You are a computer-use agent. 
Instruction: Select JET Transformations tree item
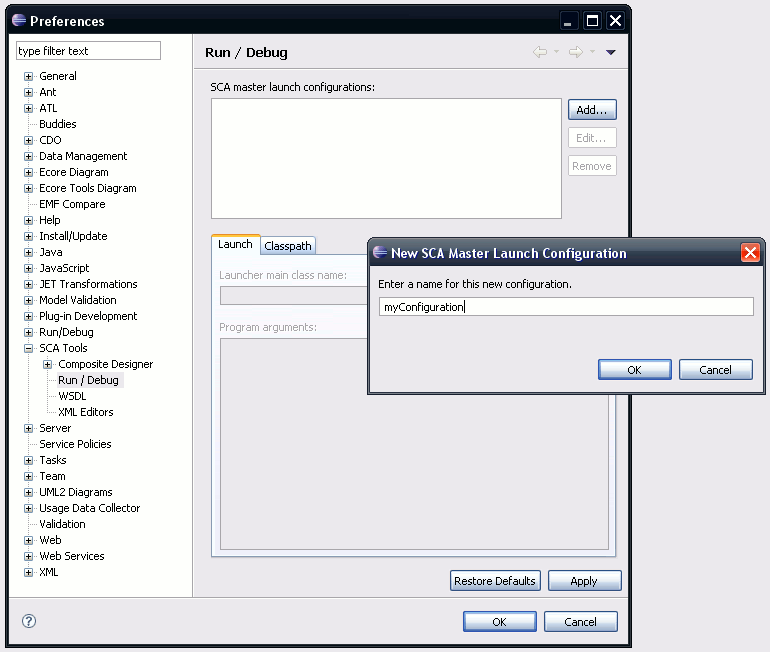[x=88, y=284]
